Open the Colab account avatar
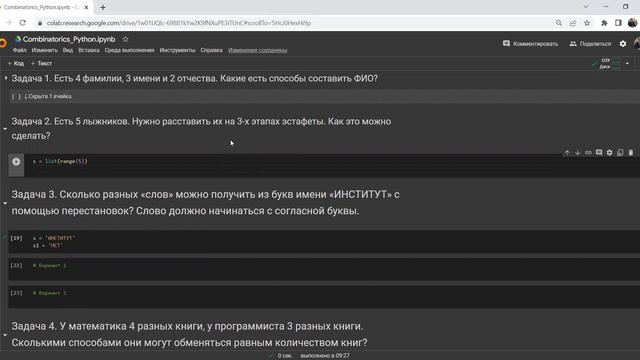 point(637,43)
